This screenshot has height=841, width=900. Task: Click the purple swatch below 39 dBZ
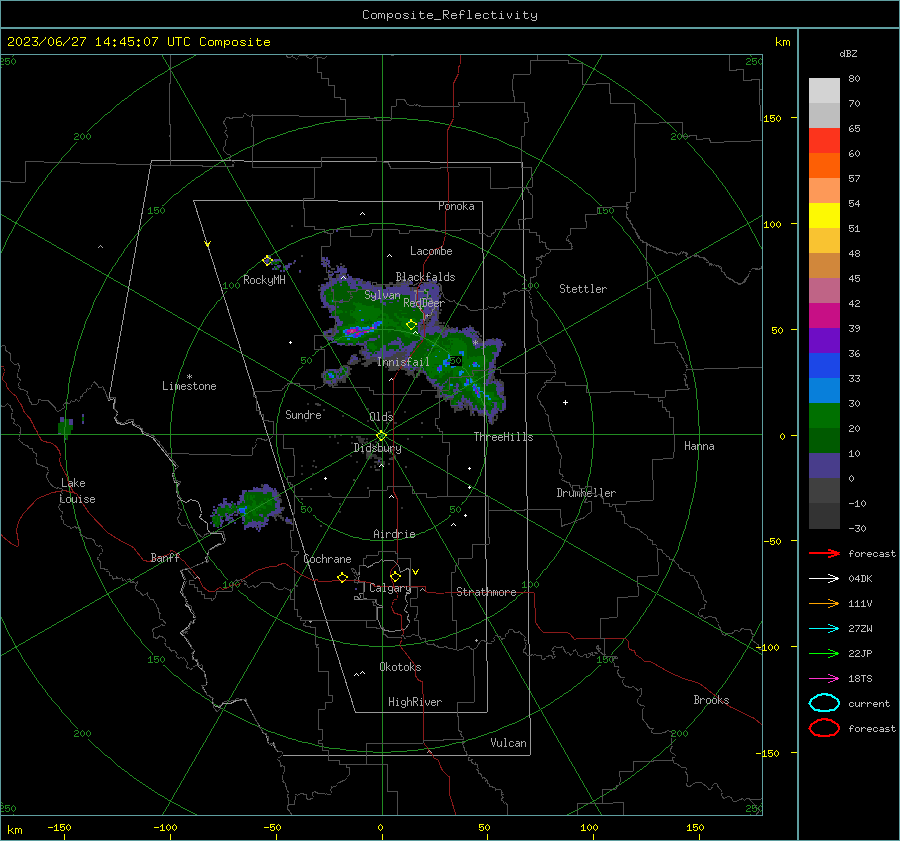point(824,341)
